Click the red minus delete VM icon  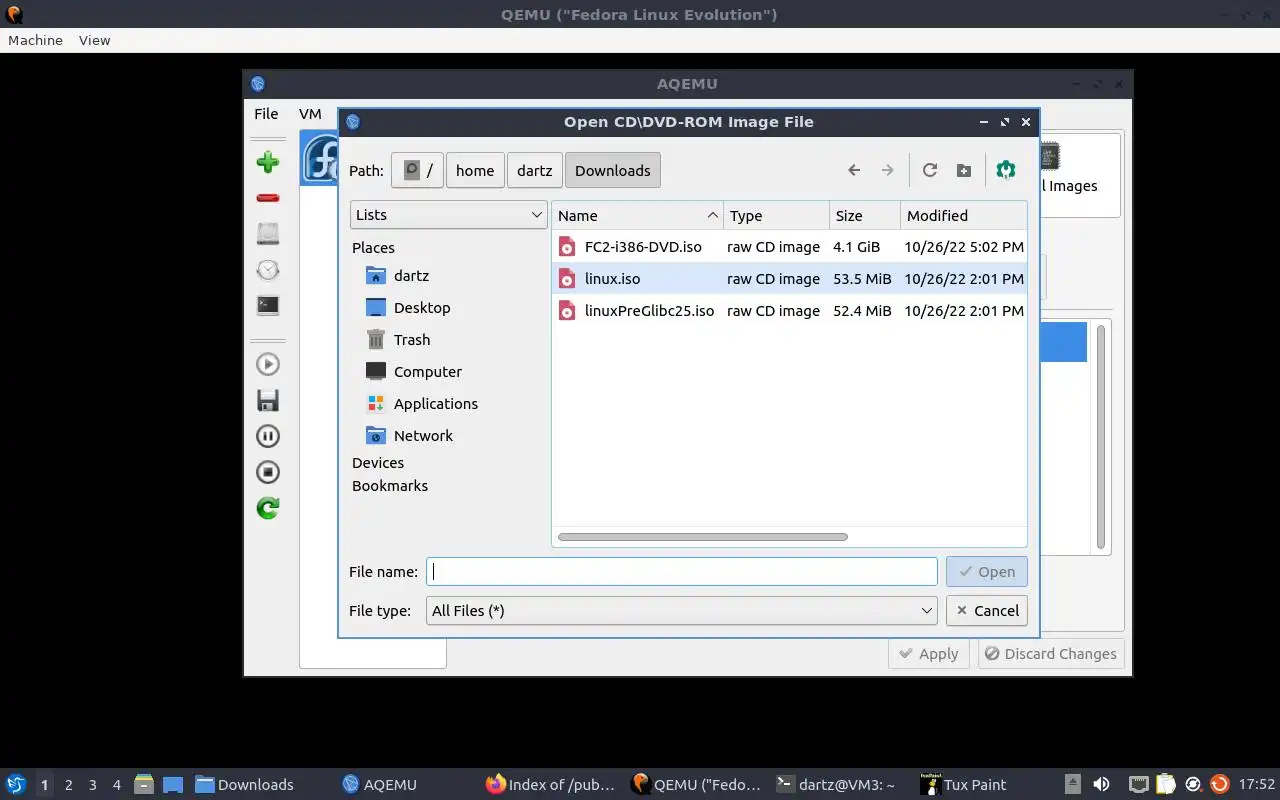click(267, 198)
